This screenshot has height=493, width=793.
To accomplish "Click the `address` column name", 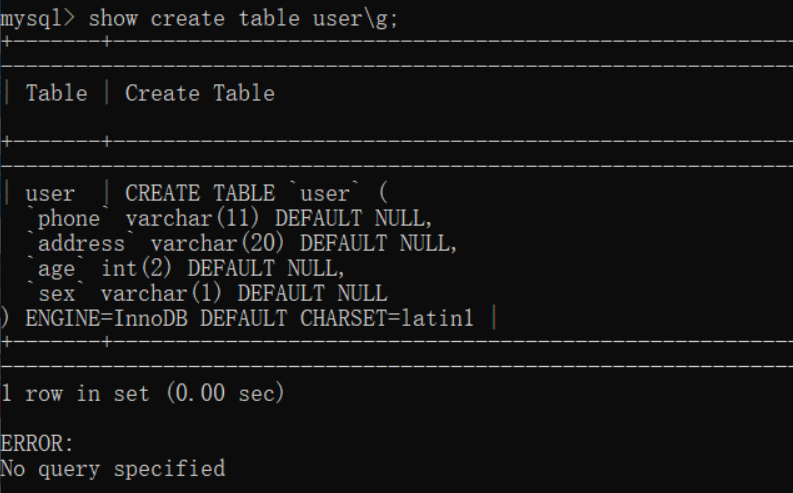I will tap(82, 243).
